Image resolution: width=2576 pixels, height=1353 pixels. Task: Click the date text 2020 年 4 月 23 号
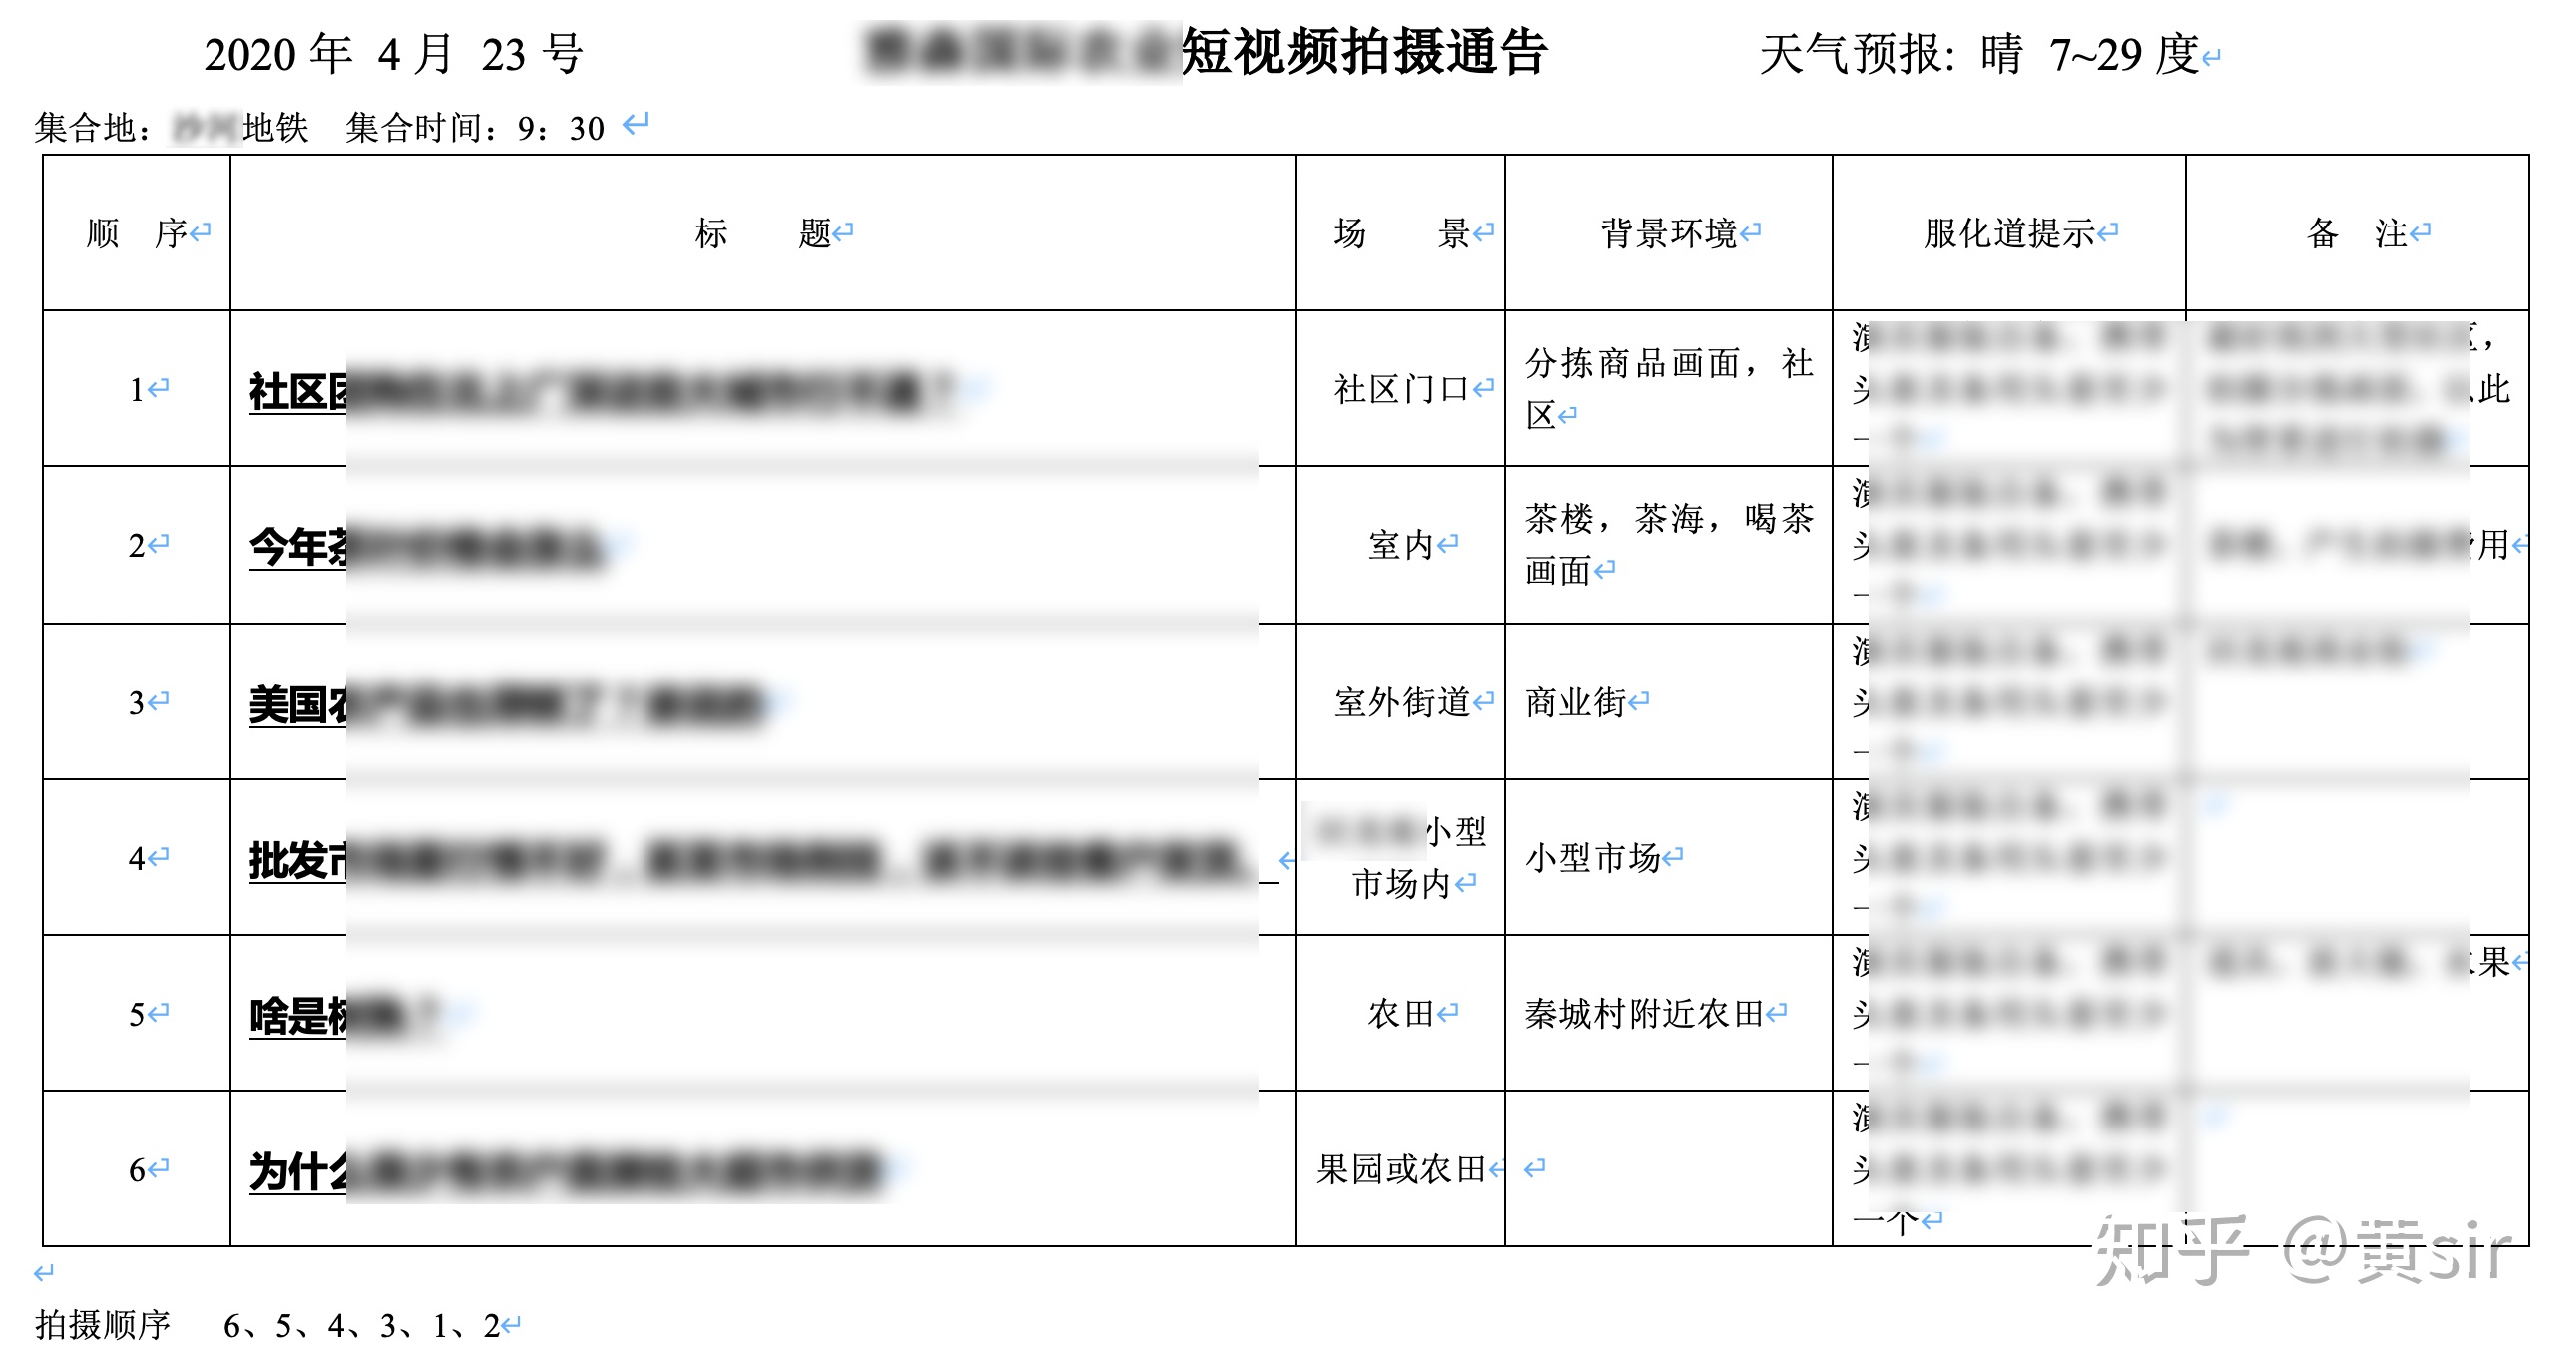(x=394, y=54)
